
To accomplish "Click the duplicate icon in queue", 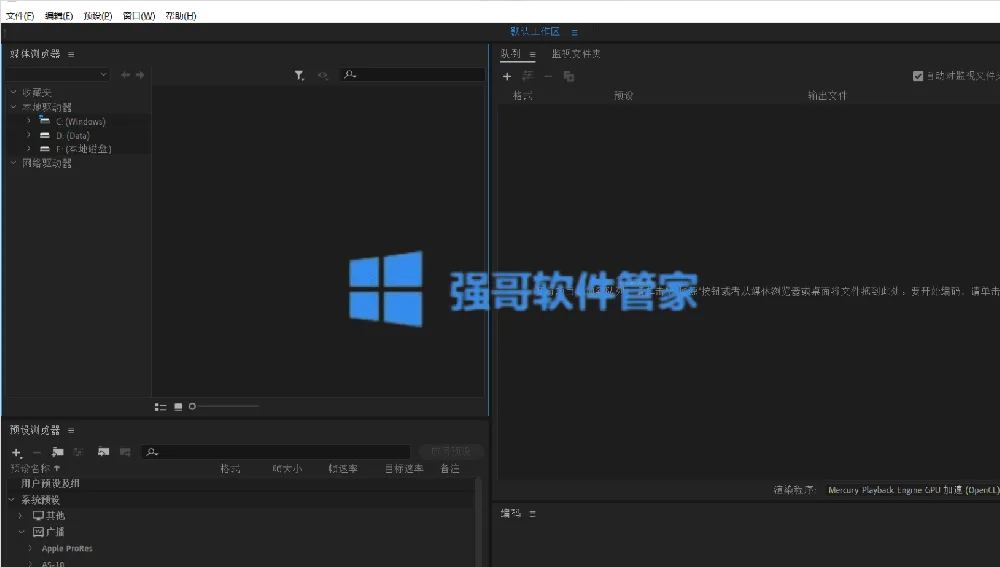I will pos(569,77).
